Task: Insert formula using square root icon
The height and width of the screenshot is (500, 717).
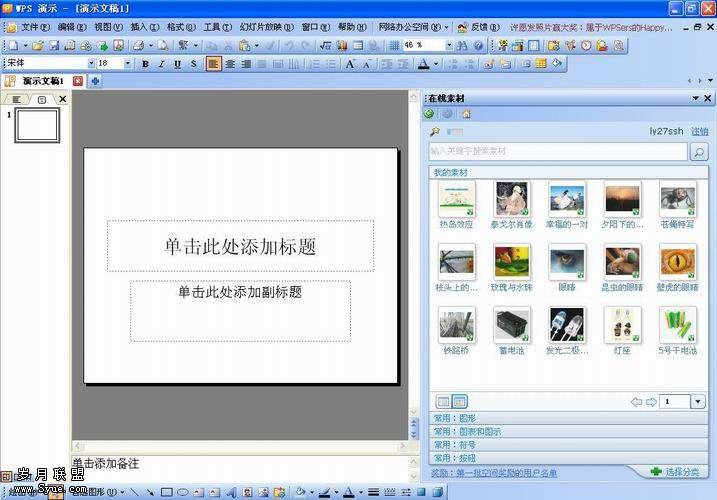Action: (325, 45)
